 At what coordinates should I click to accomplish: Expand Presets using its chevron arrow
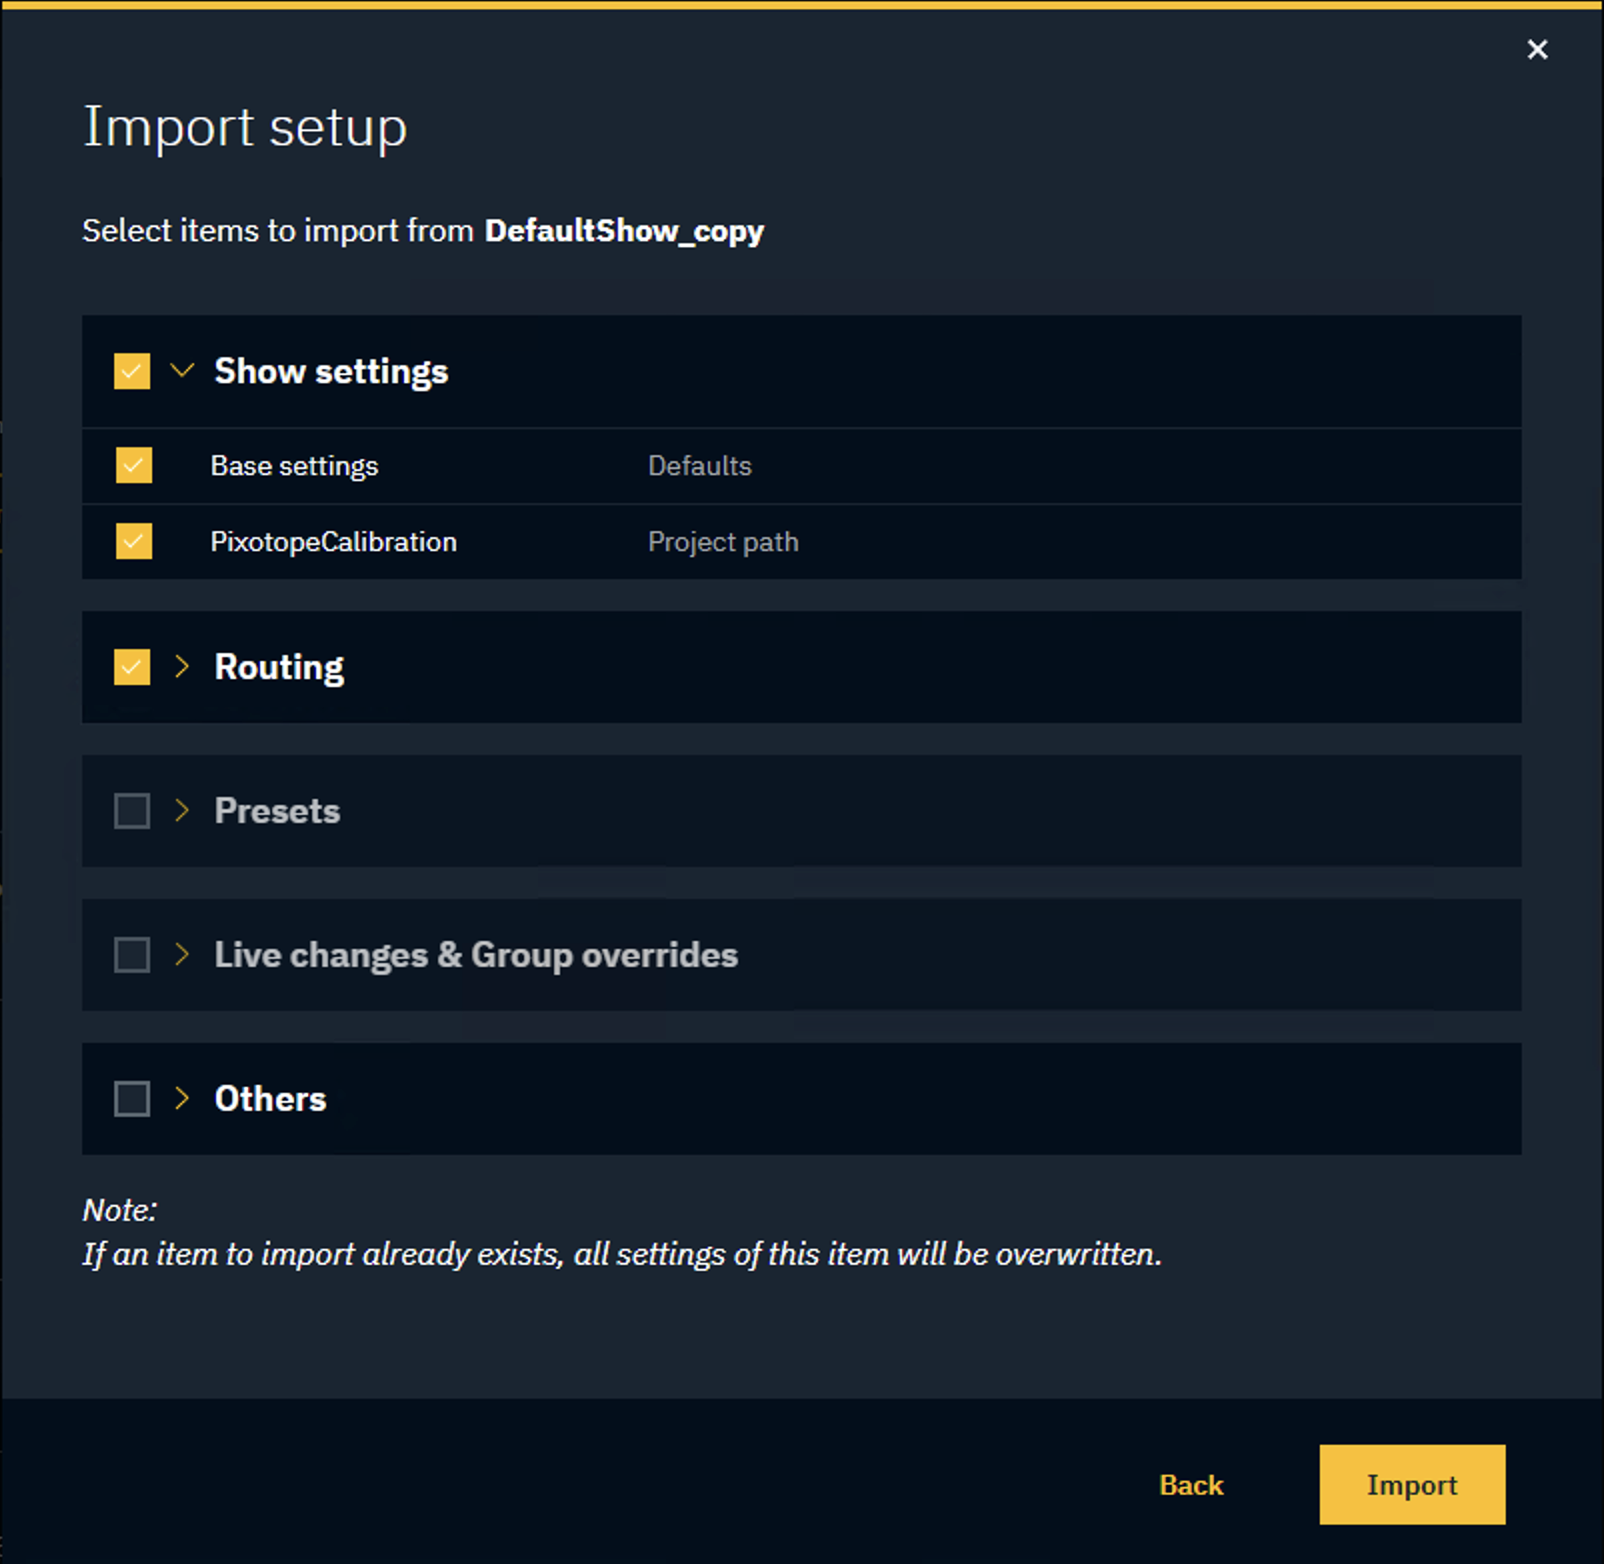(x=182, y=811)
